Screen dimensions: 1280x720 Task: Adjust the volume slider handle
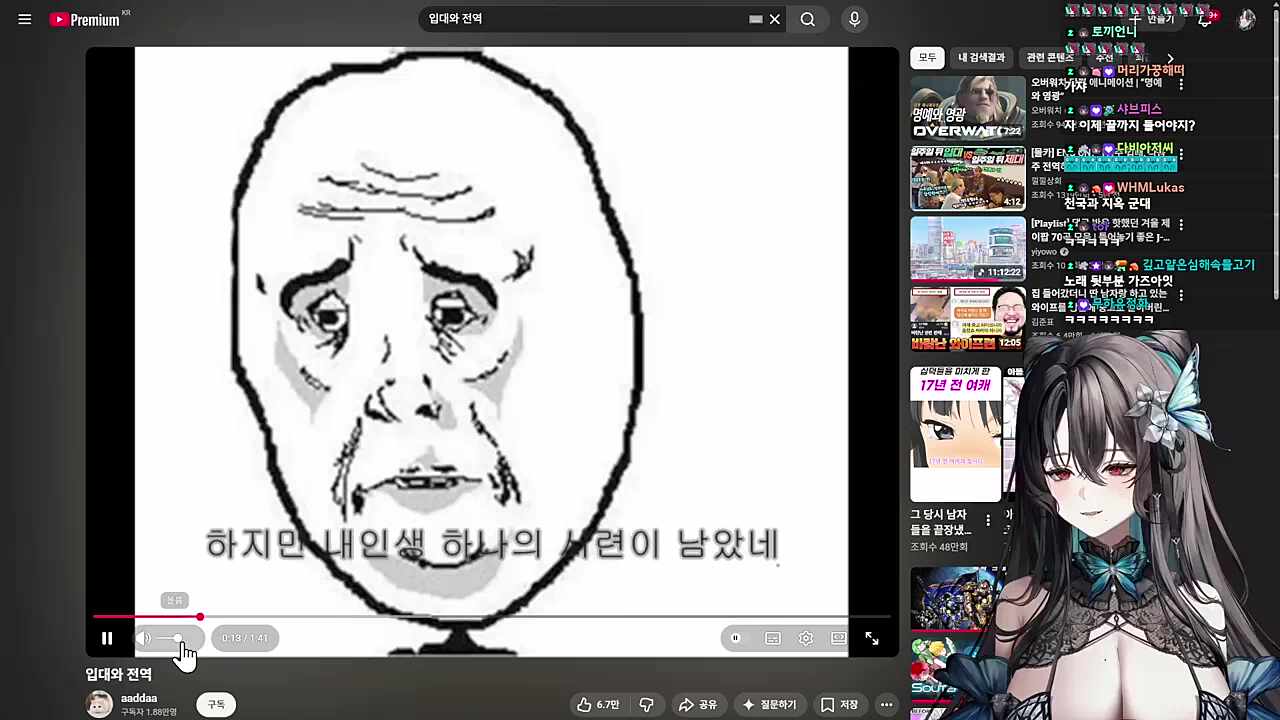(178, 638)
